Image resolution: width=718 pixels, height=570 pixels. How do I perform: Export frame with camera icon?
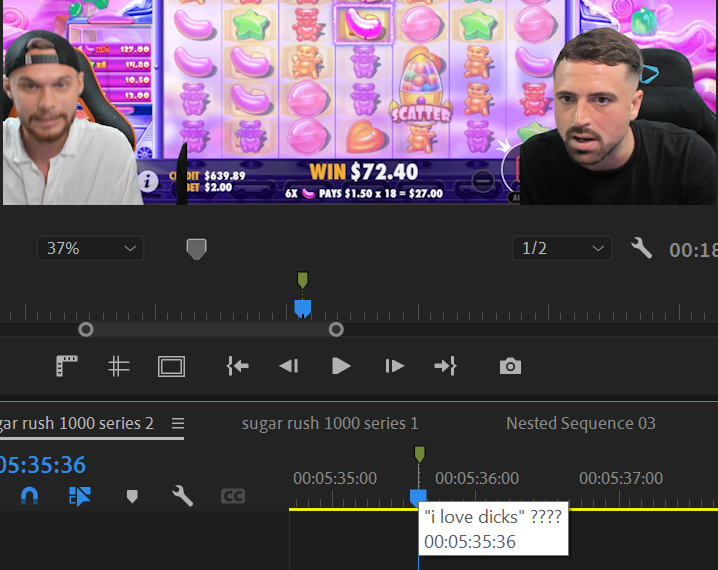(x=510, y=366)
